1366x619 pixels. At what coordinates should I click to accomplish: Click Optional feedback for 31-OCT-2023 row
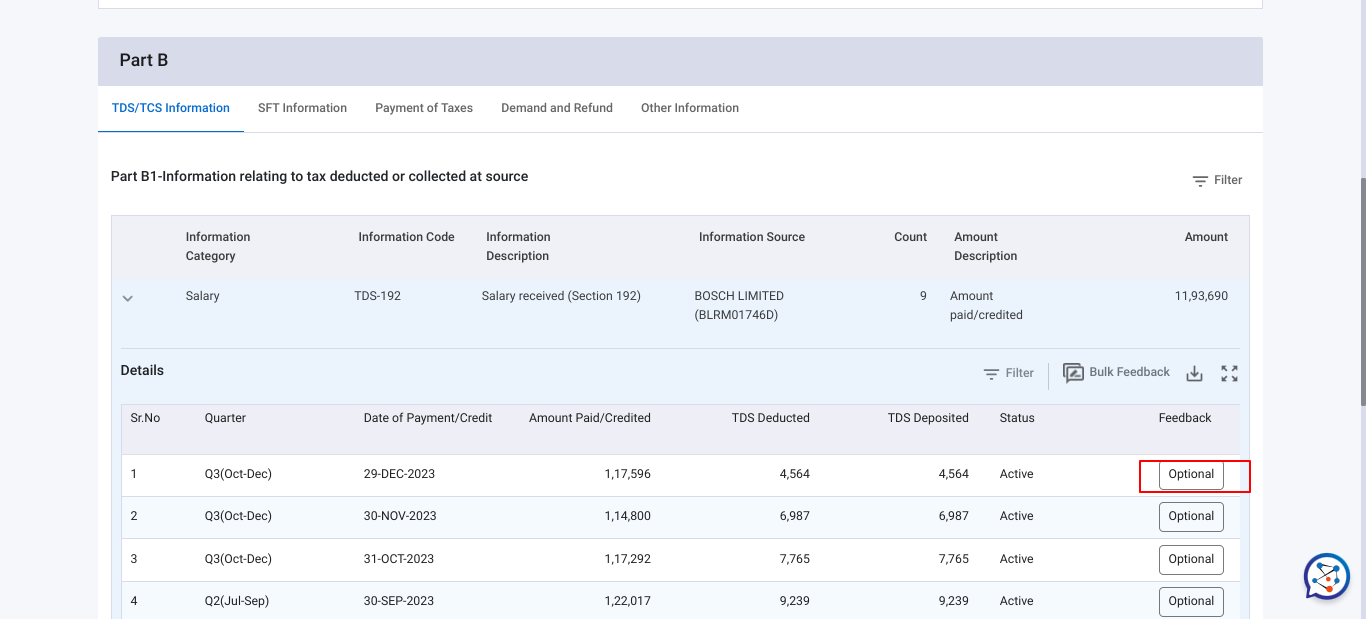[x=1191, y=560]
